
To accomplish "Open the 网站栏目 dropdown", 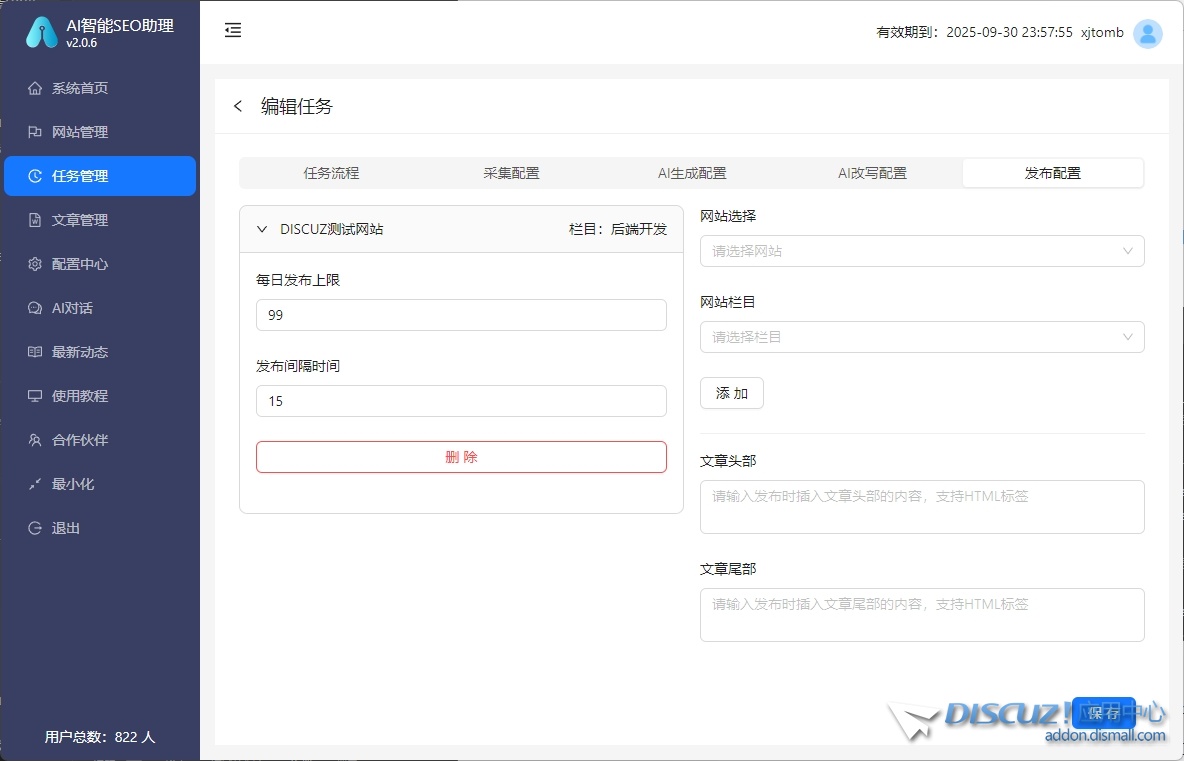I will coord(921,337).
